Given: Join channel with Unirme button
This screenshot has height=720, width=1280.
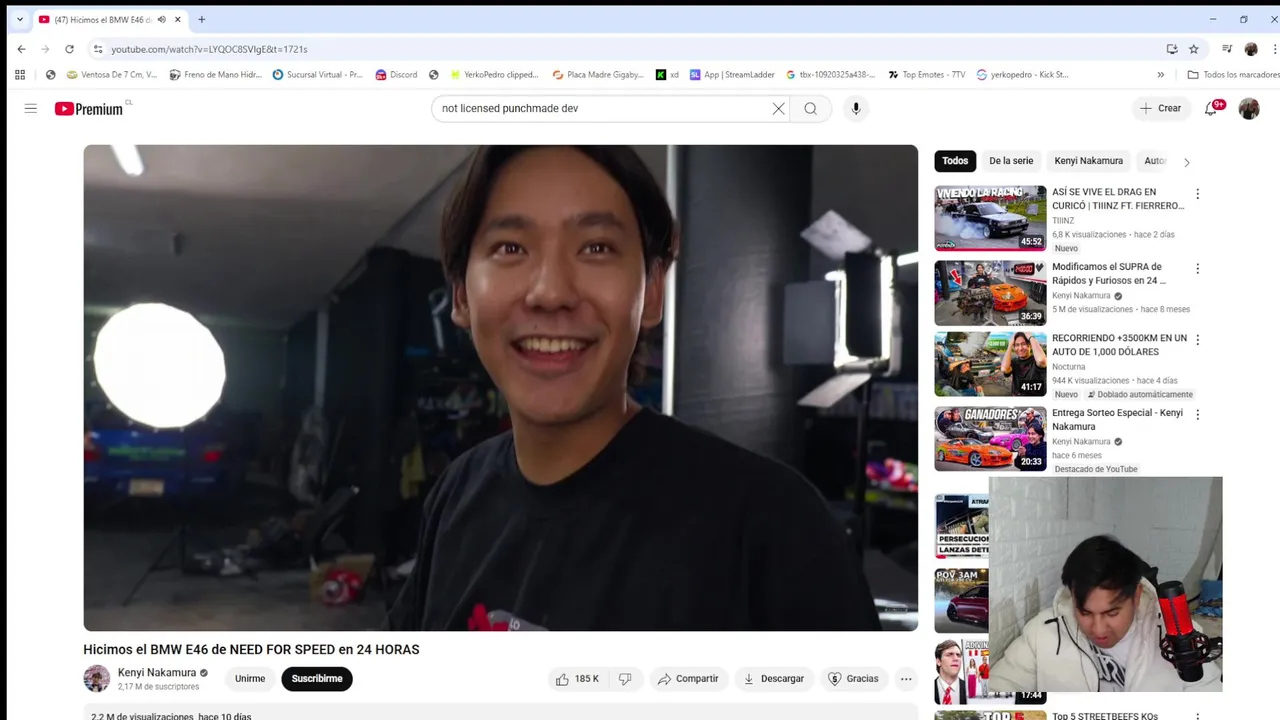Looking at the screenshot, I should (x=250, y=679).
